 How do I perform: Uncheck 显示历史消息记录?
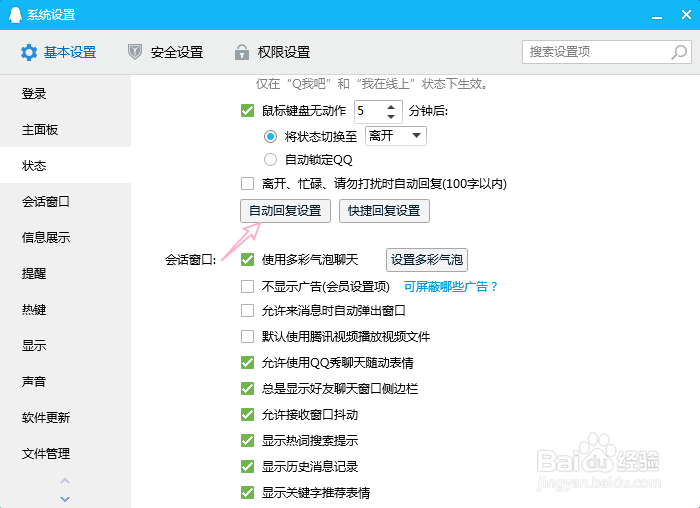click(x=247, y=467)
